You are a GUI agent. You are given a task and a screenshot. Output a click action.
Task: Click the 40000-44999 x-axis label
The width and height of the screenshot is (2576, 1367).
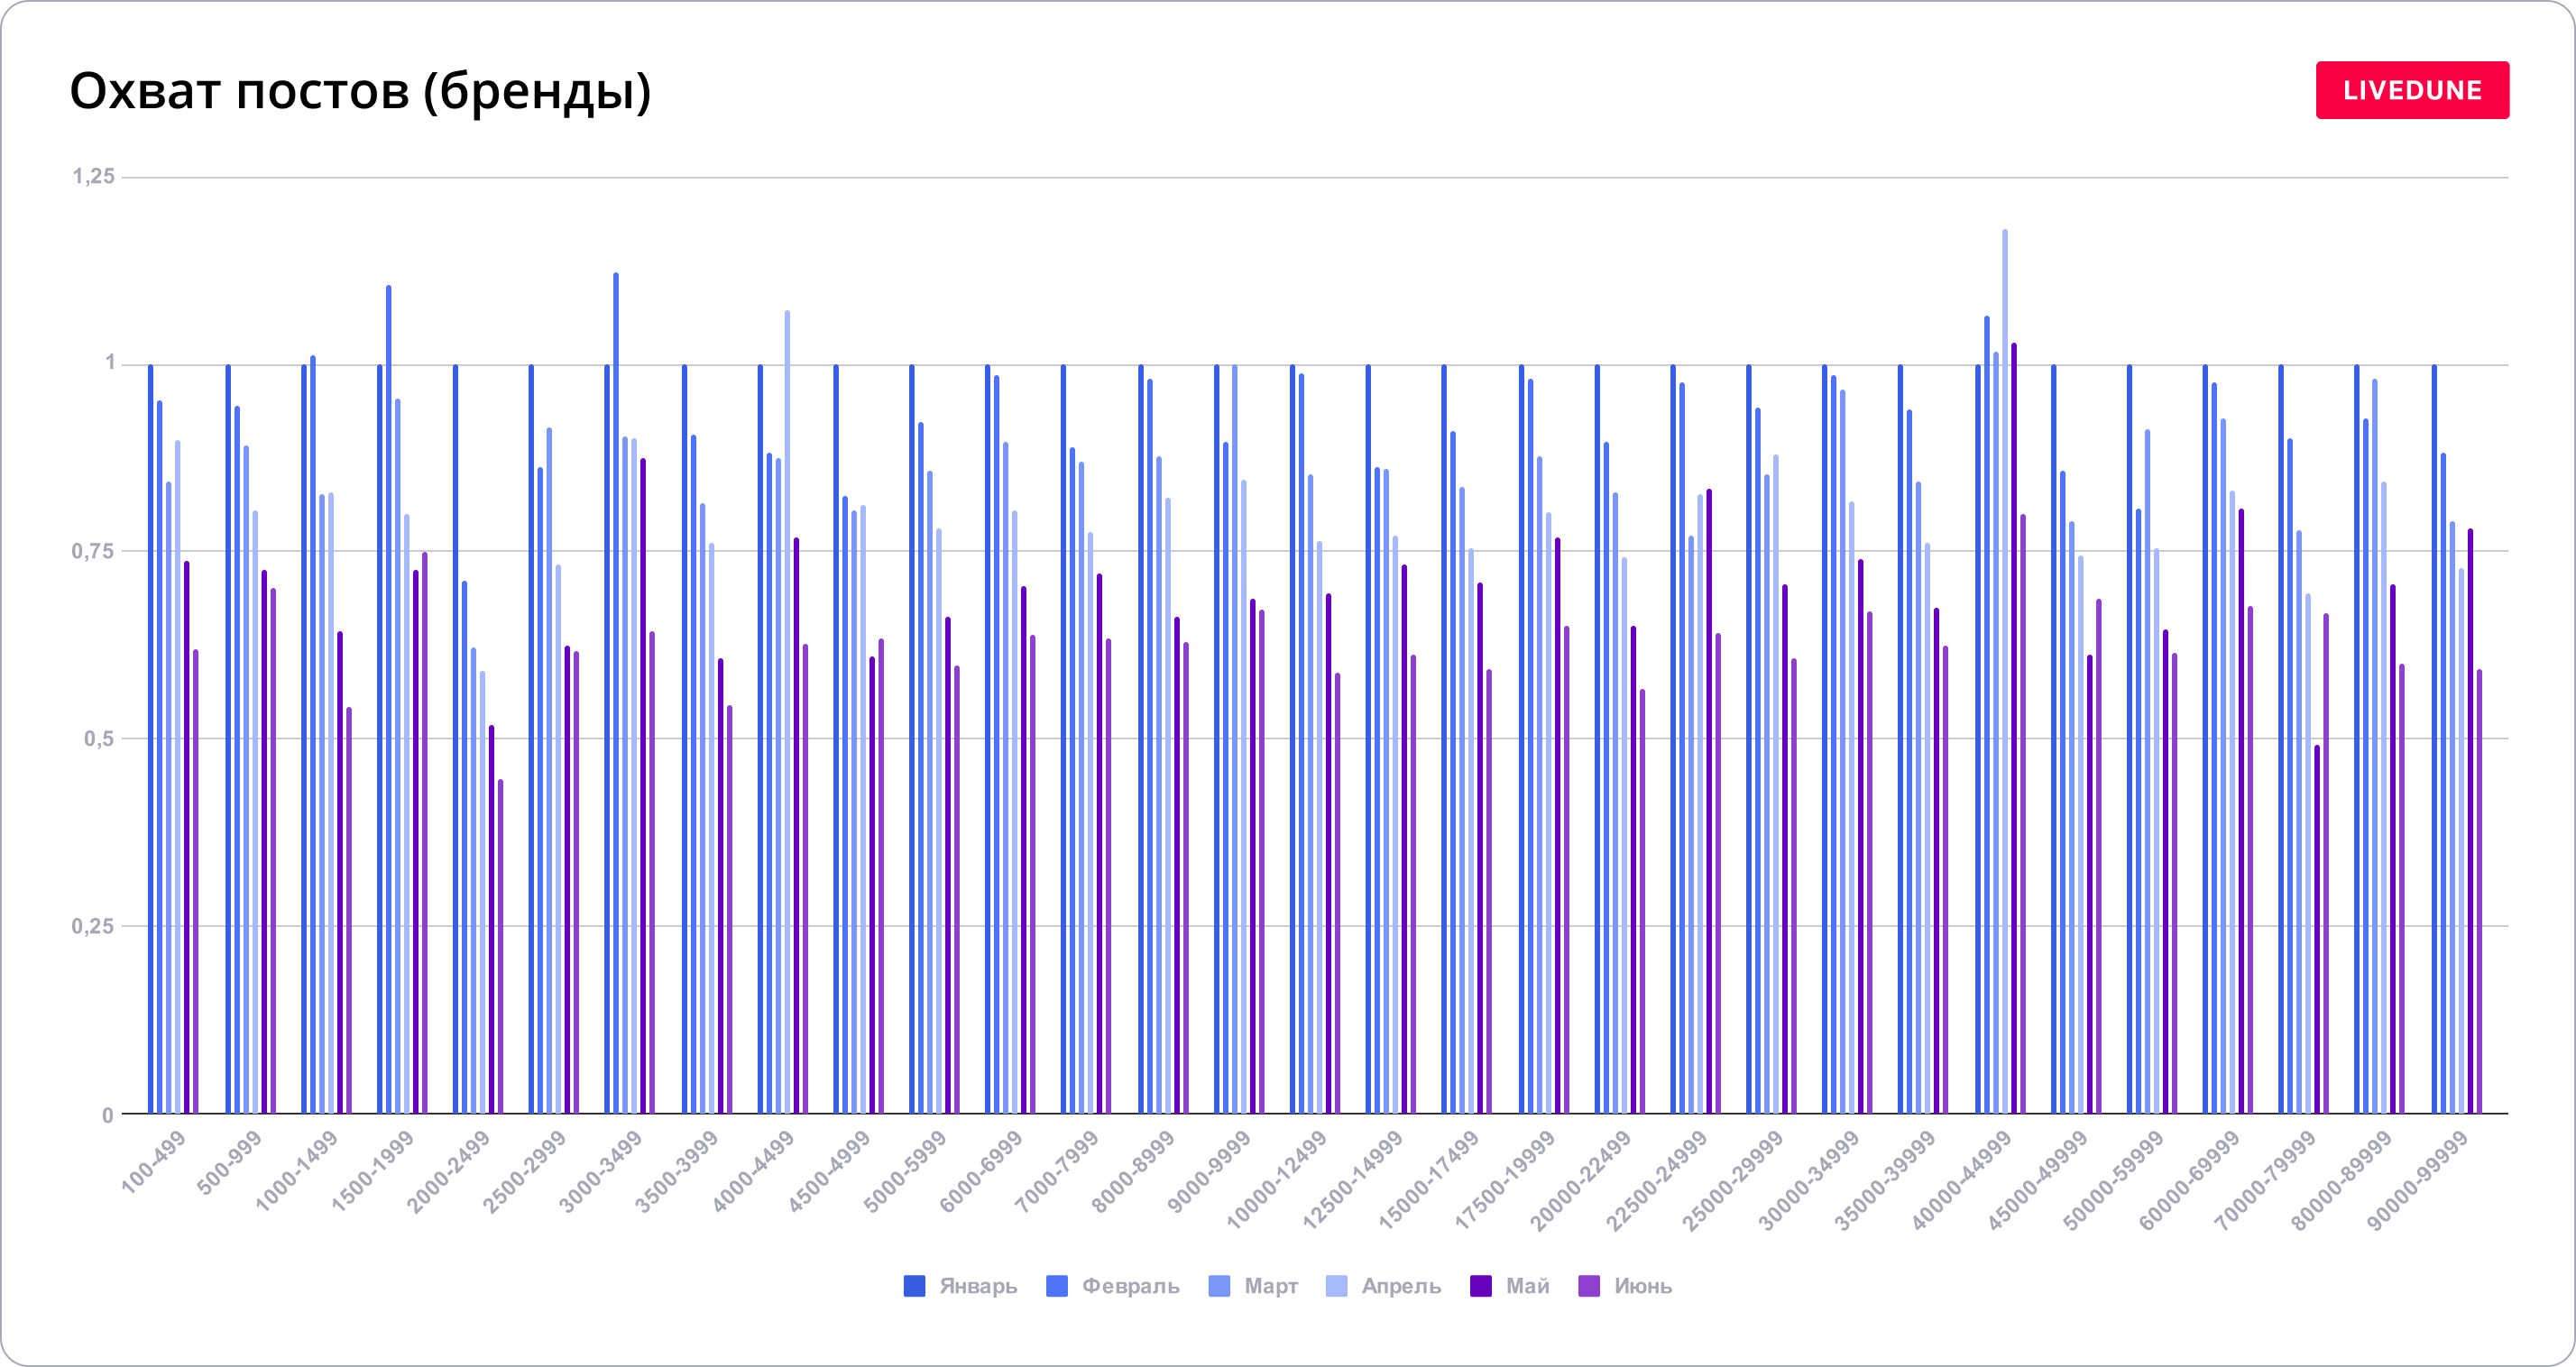1961,1180
